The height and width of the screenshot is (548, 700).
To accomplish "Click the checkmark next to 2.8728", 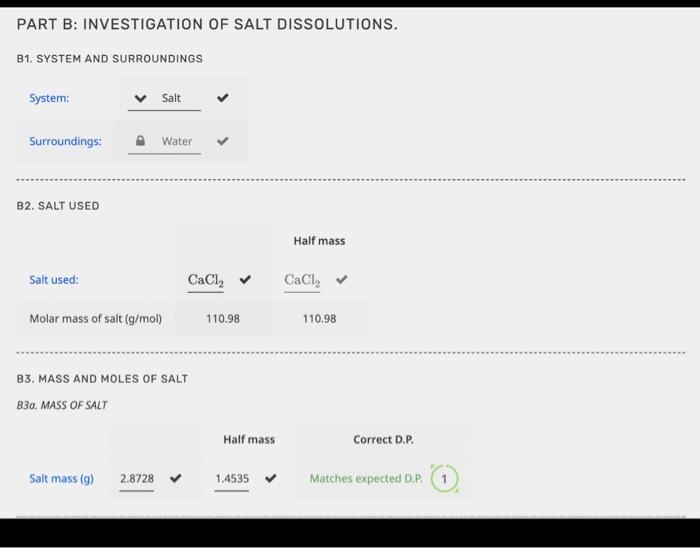I will pyautogui.click(x=176, y=478).
